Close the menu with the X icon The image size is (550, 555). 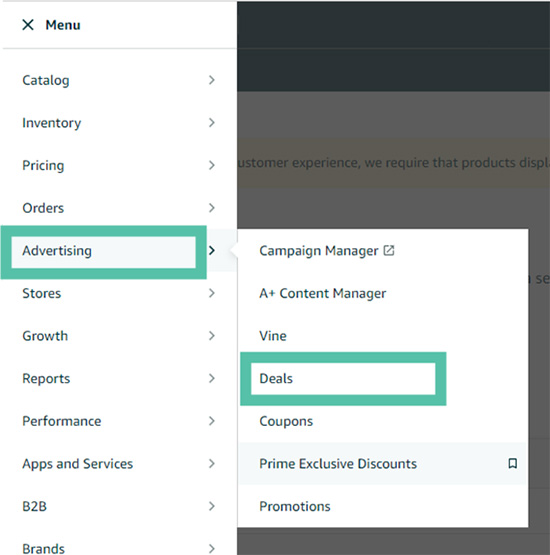pos(28,25)
